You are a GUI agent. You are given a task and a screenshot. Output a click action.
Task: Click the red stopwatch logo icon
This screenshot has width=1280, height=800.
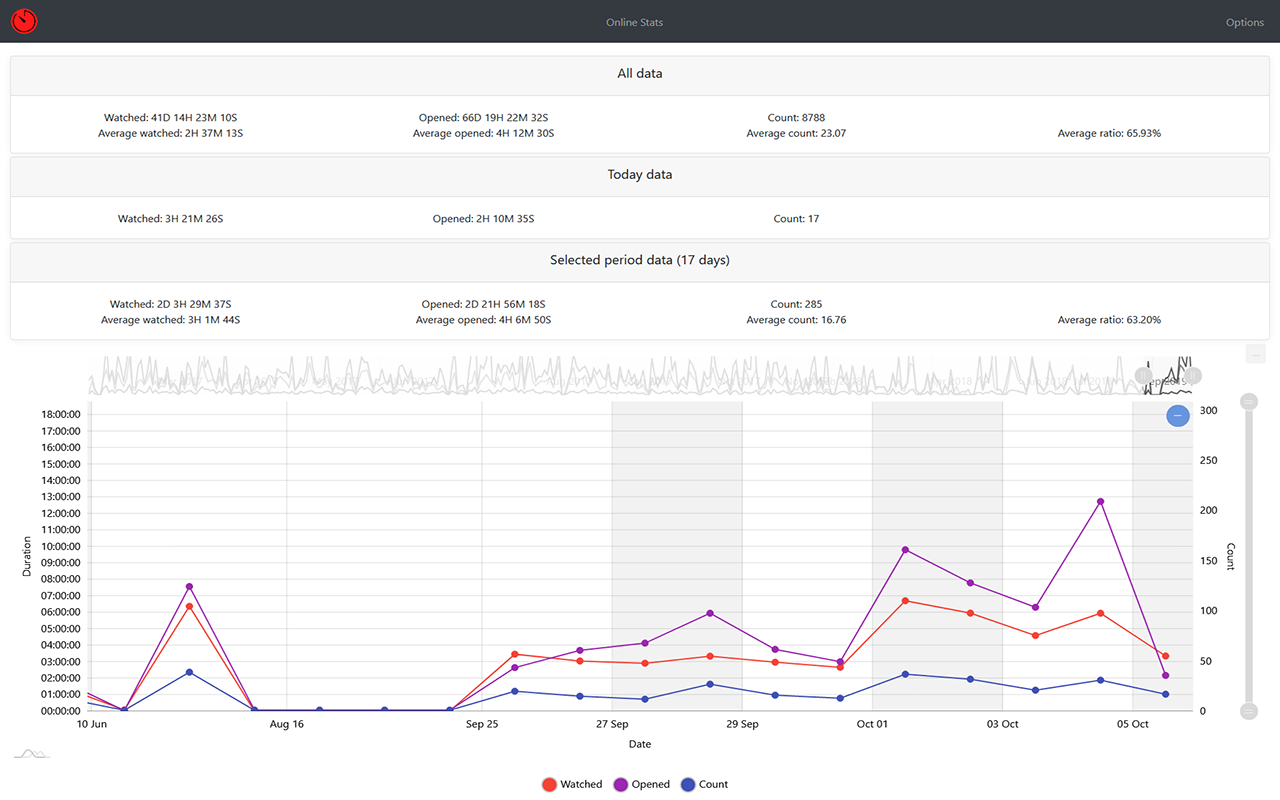pos(24,21)
